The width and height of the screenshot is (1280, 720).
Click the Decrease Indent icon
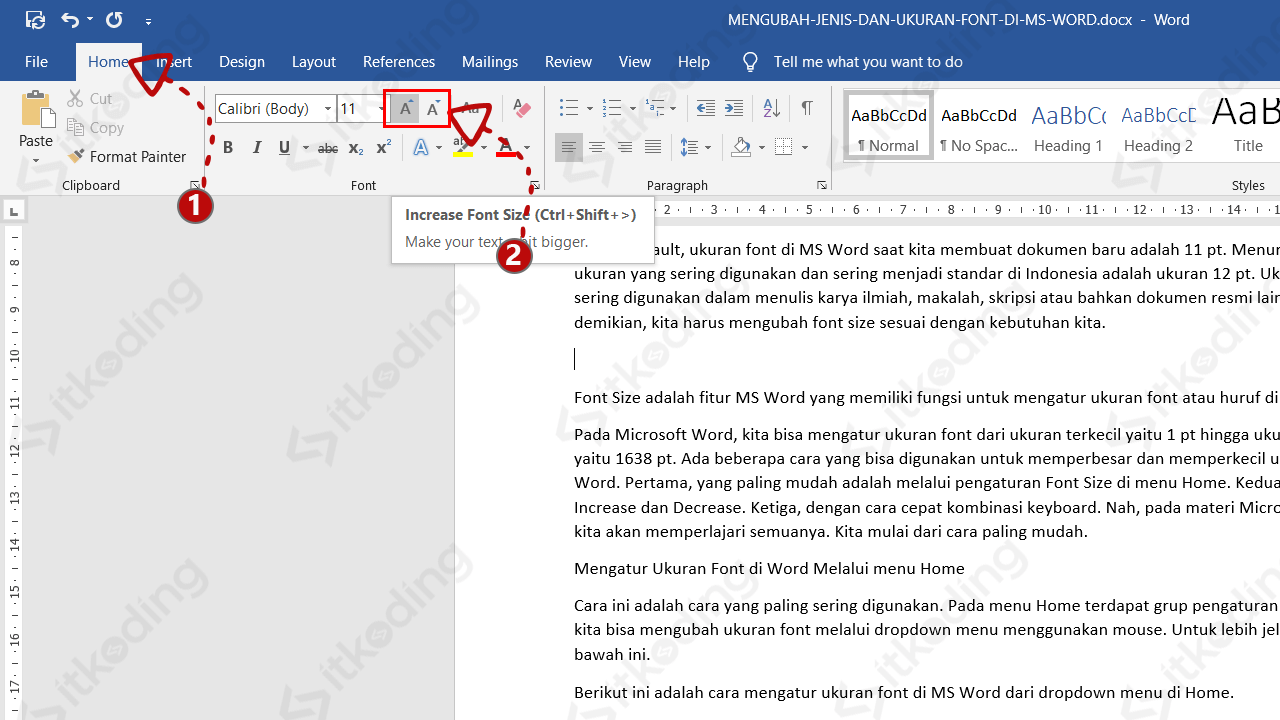[705, 108]
